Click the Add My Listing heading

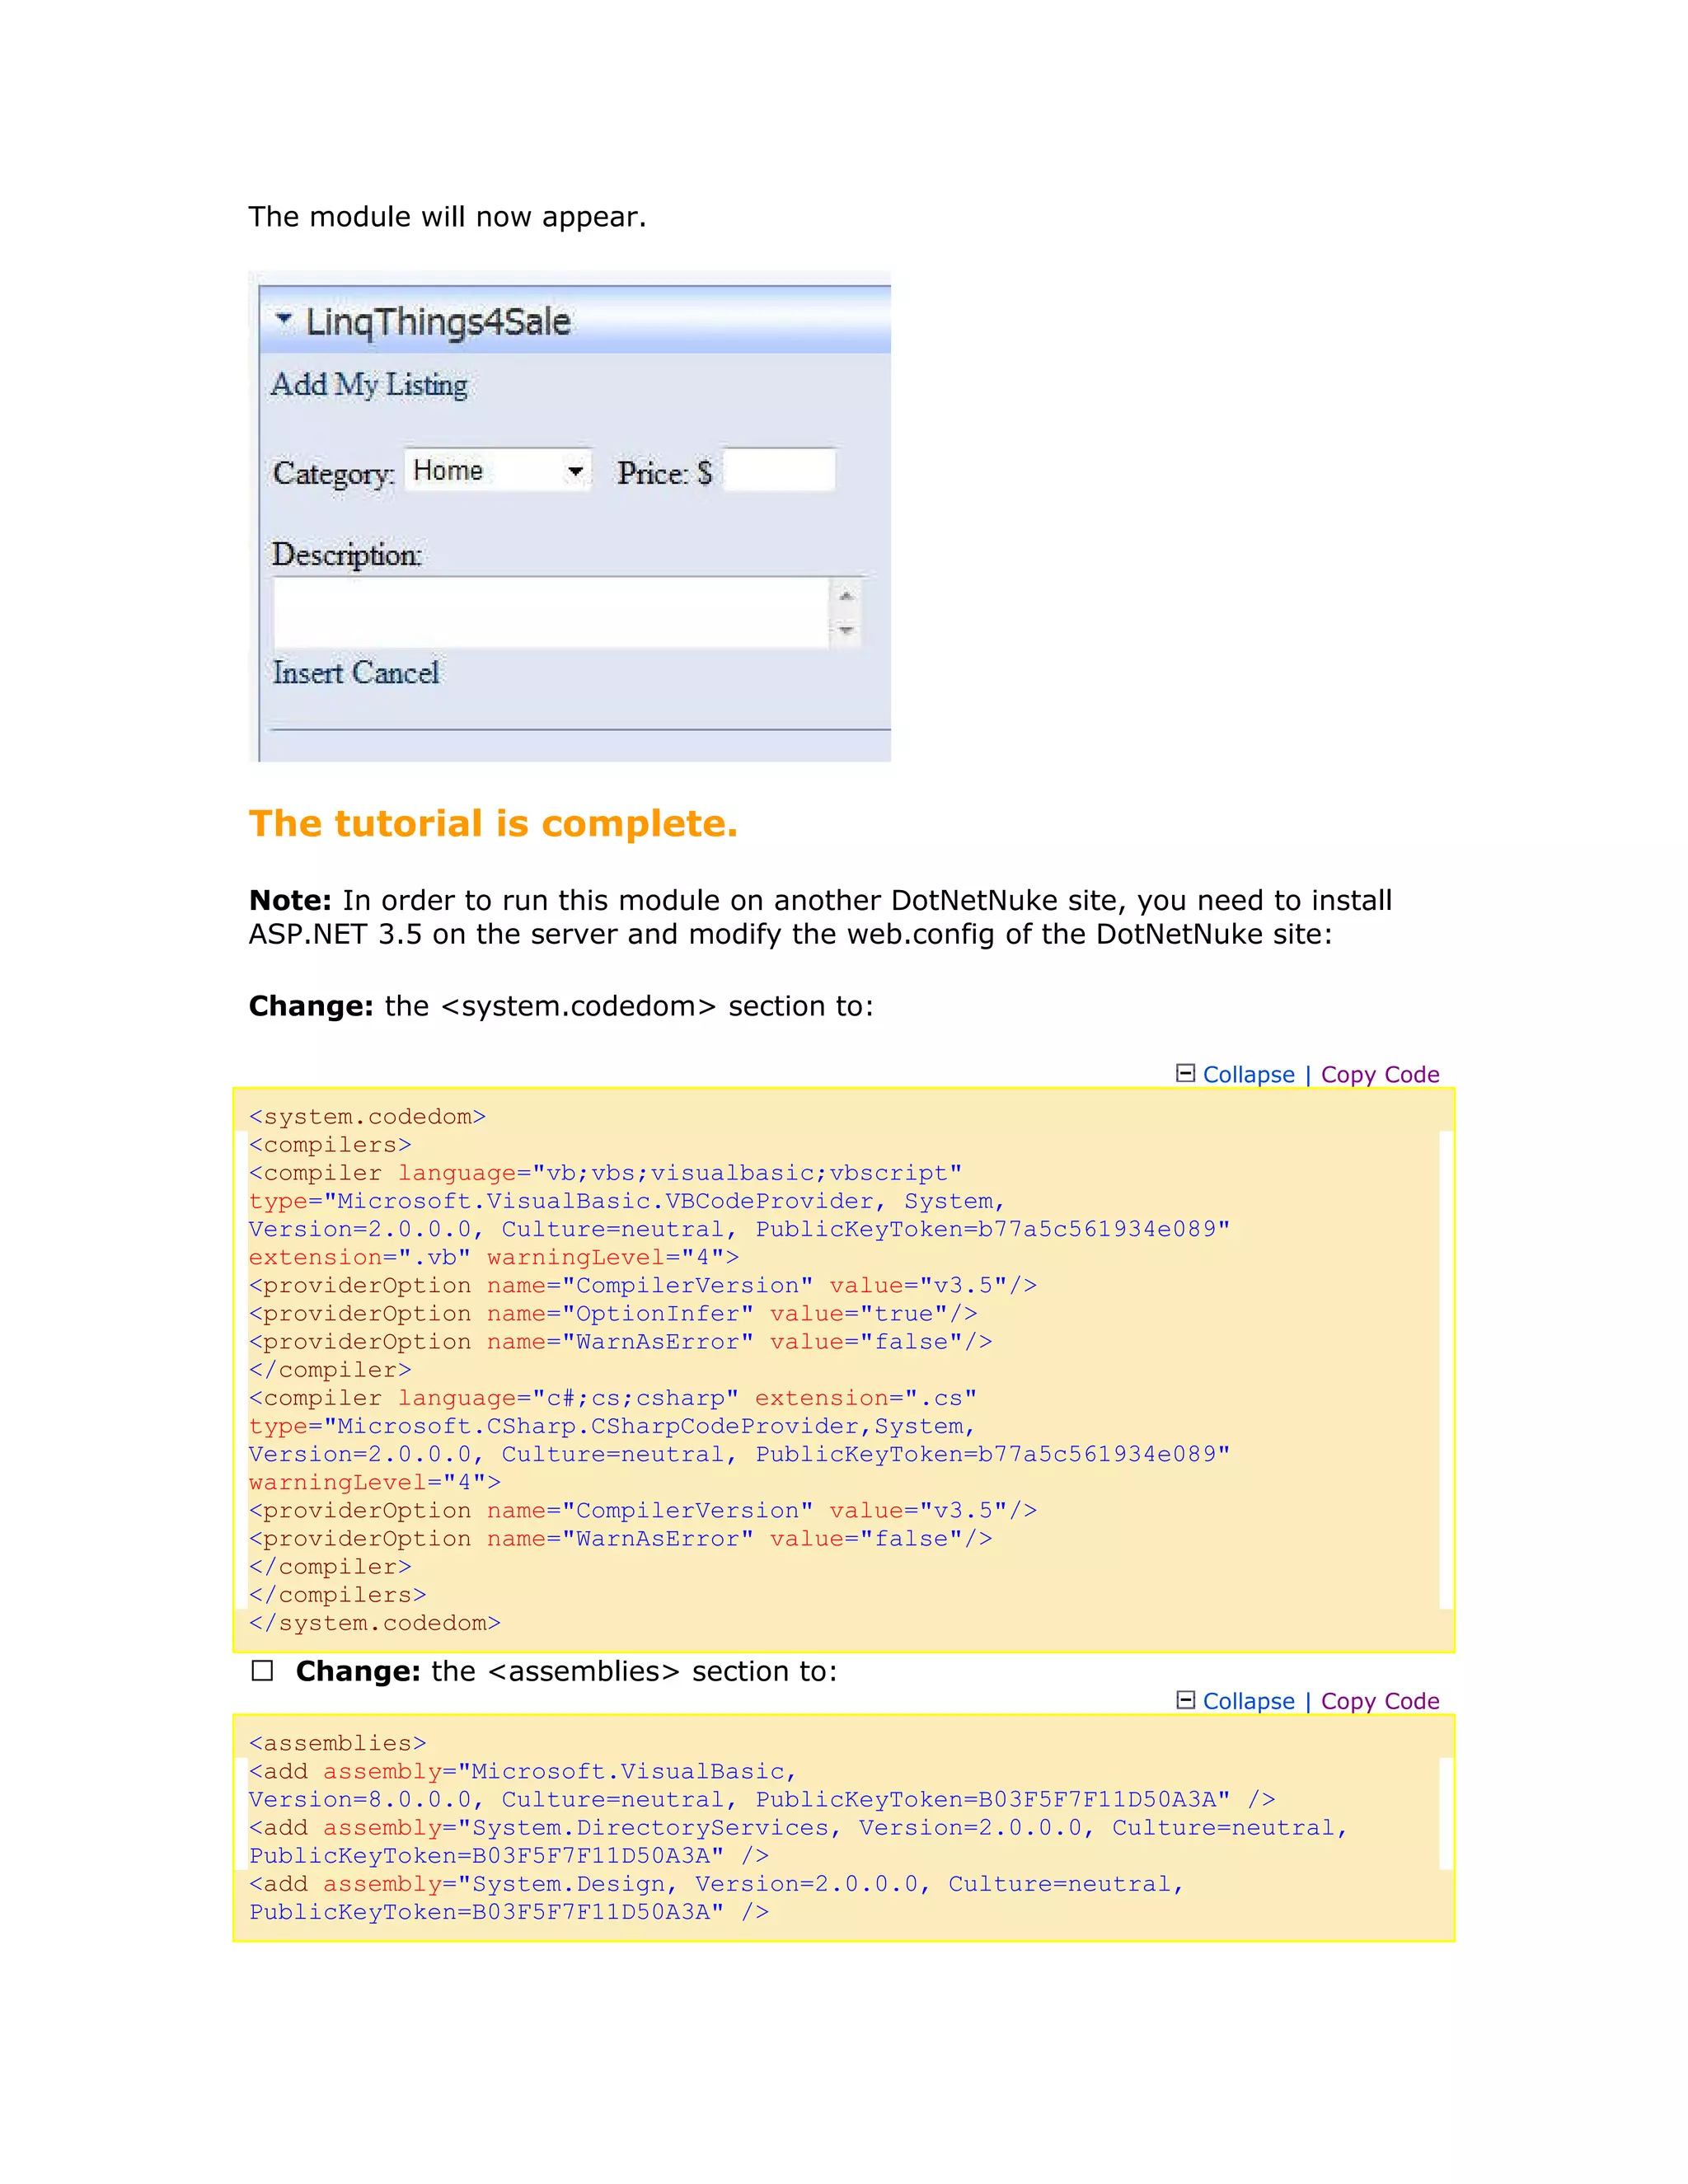point(369,385)
